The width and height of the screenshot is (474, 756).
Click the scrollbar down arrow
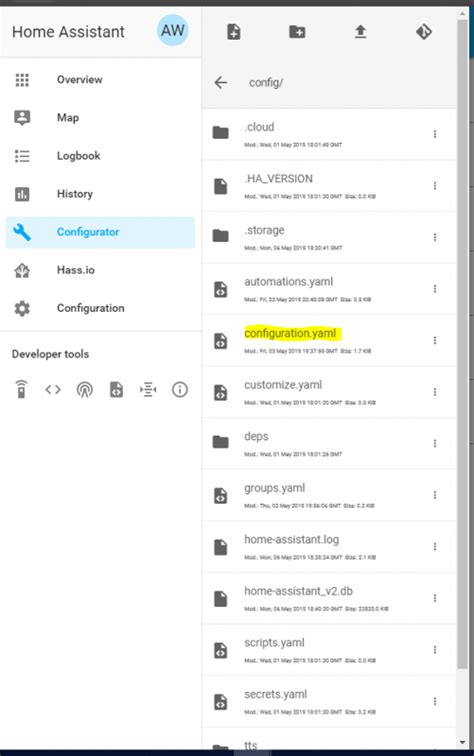pyautogui.click(x=462, y=742)
